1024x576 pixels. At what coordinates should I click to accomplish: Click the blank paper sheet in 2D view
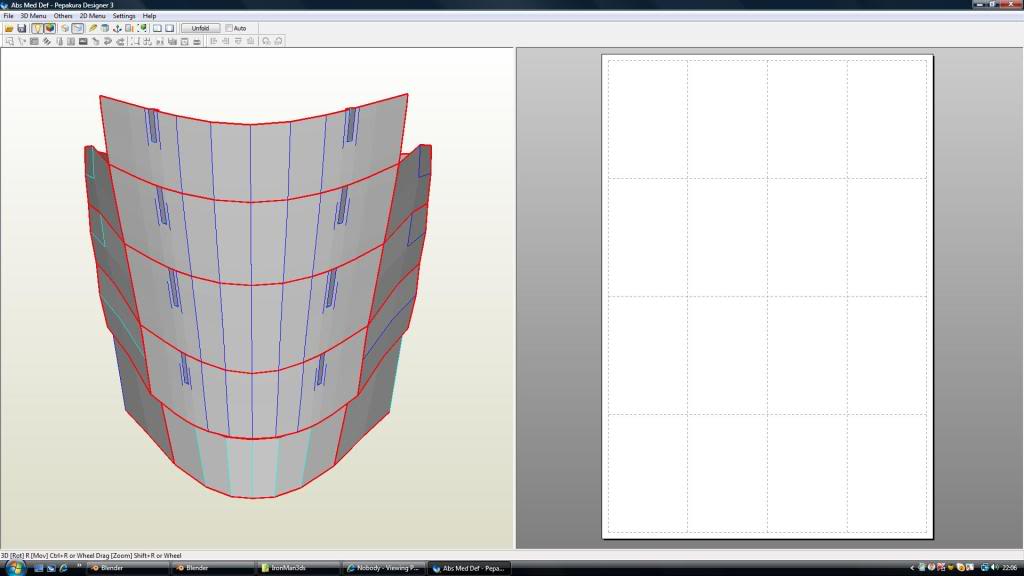767,296
